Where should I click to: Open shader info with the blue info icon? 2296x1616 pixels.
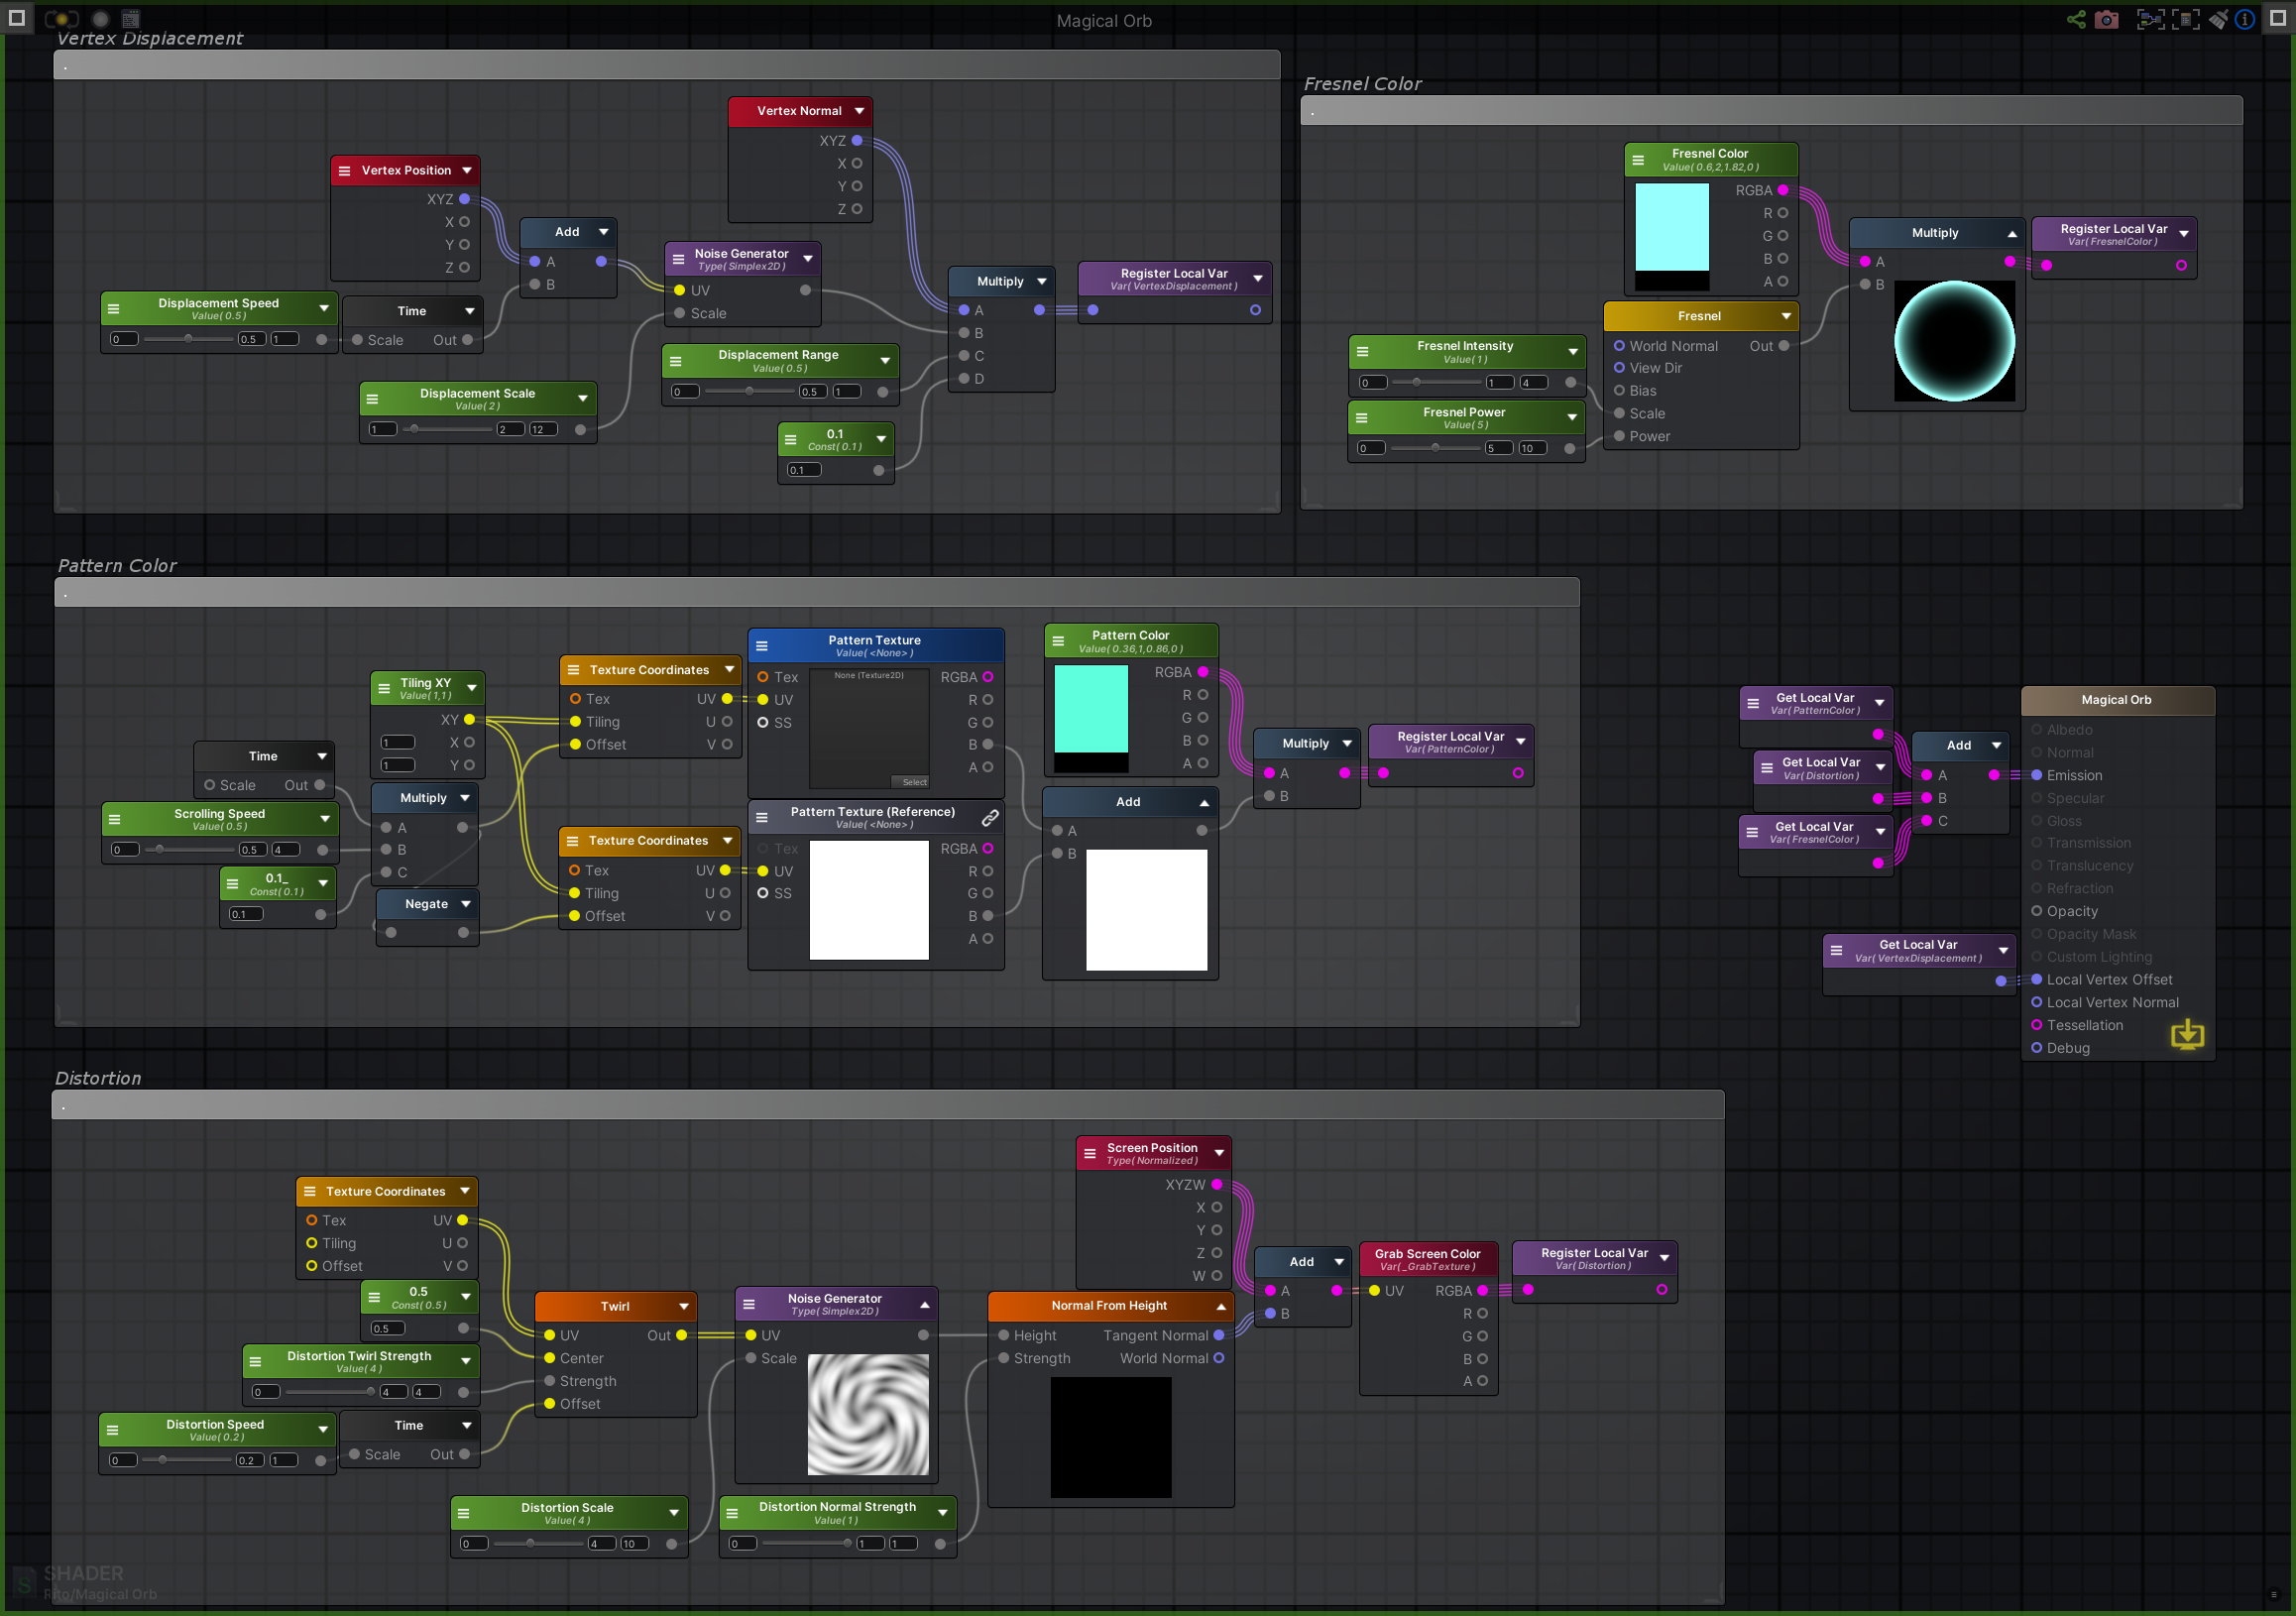tap(2247, 19)
